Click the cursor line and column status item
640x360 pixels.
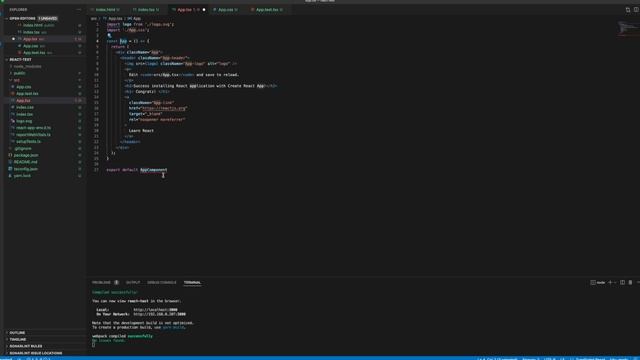click(x=498, y=359)
